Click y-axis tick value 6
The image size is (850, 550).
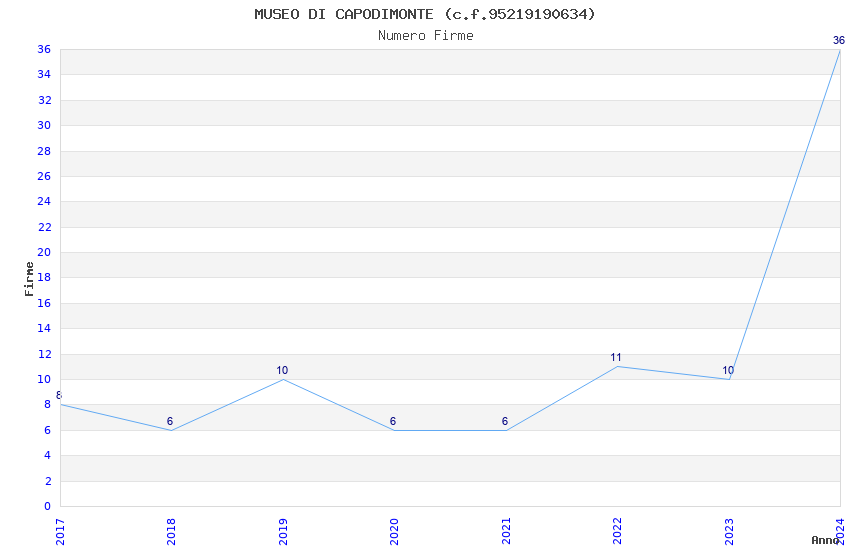pos(48,430)
